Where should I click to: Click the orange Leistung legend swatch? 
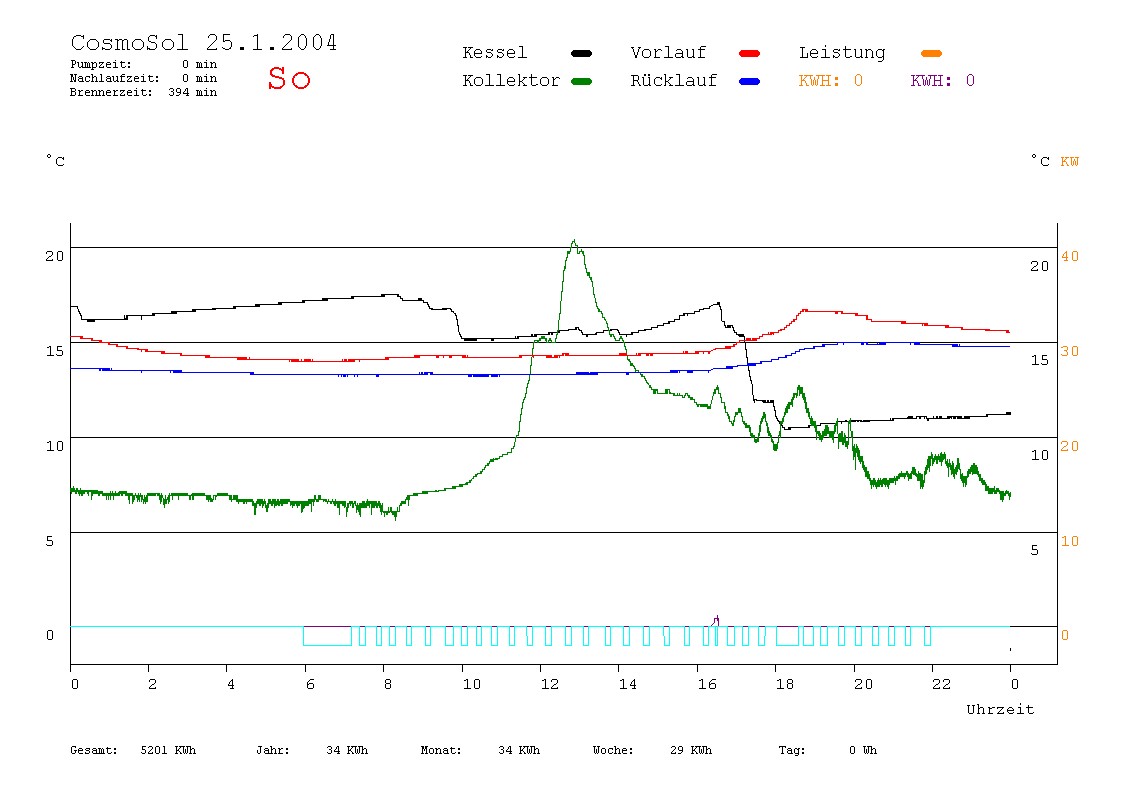point(931,53)
